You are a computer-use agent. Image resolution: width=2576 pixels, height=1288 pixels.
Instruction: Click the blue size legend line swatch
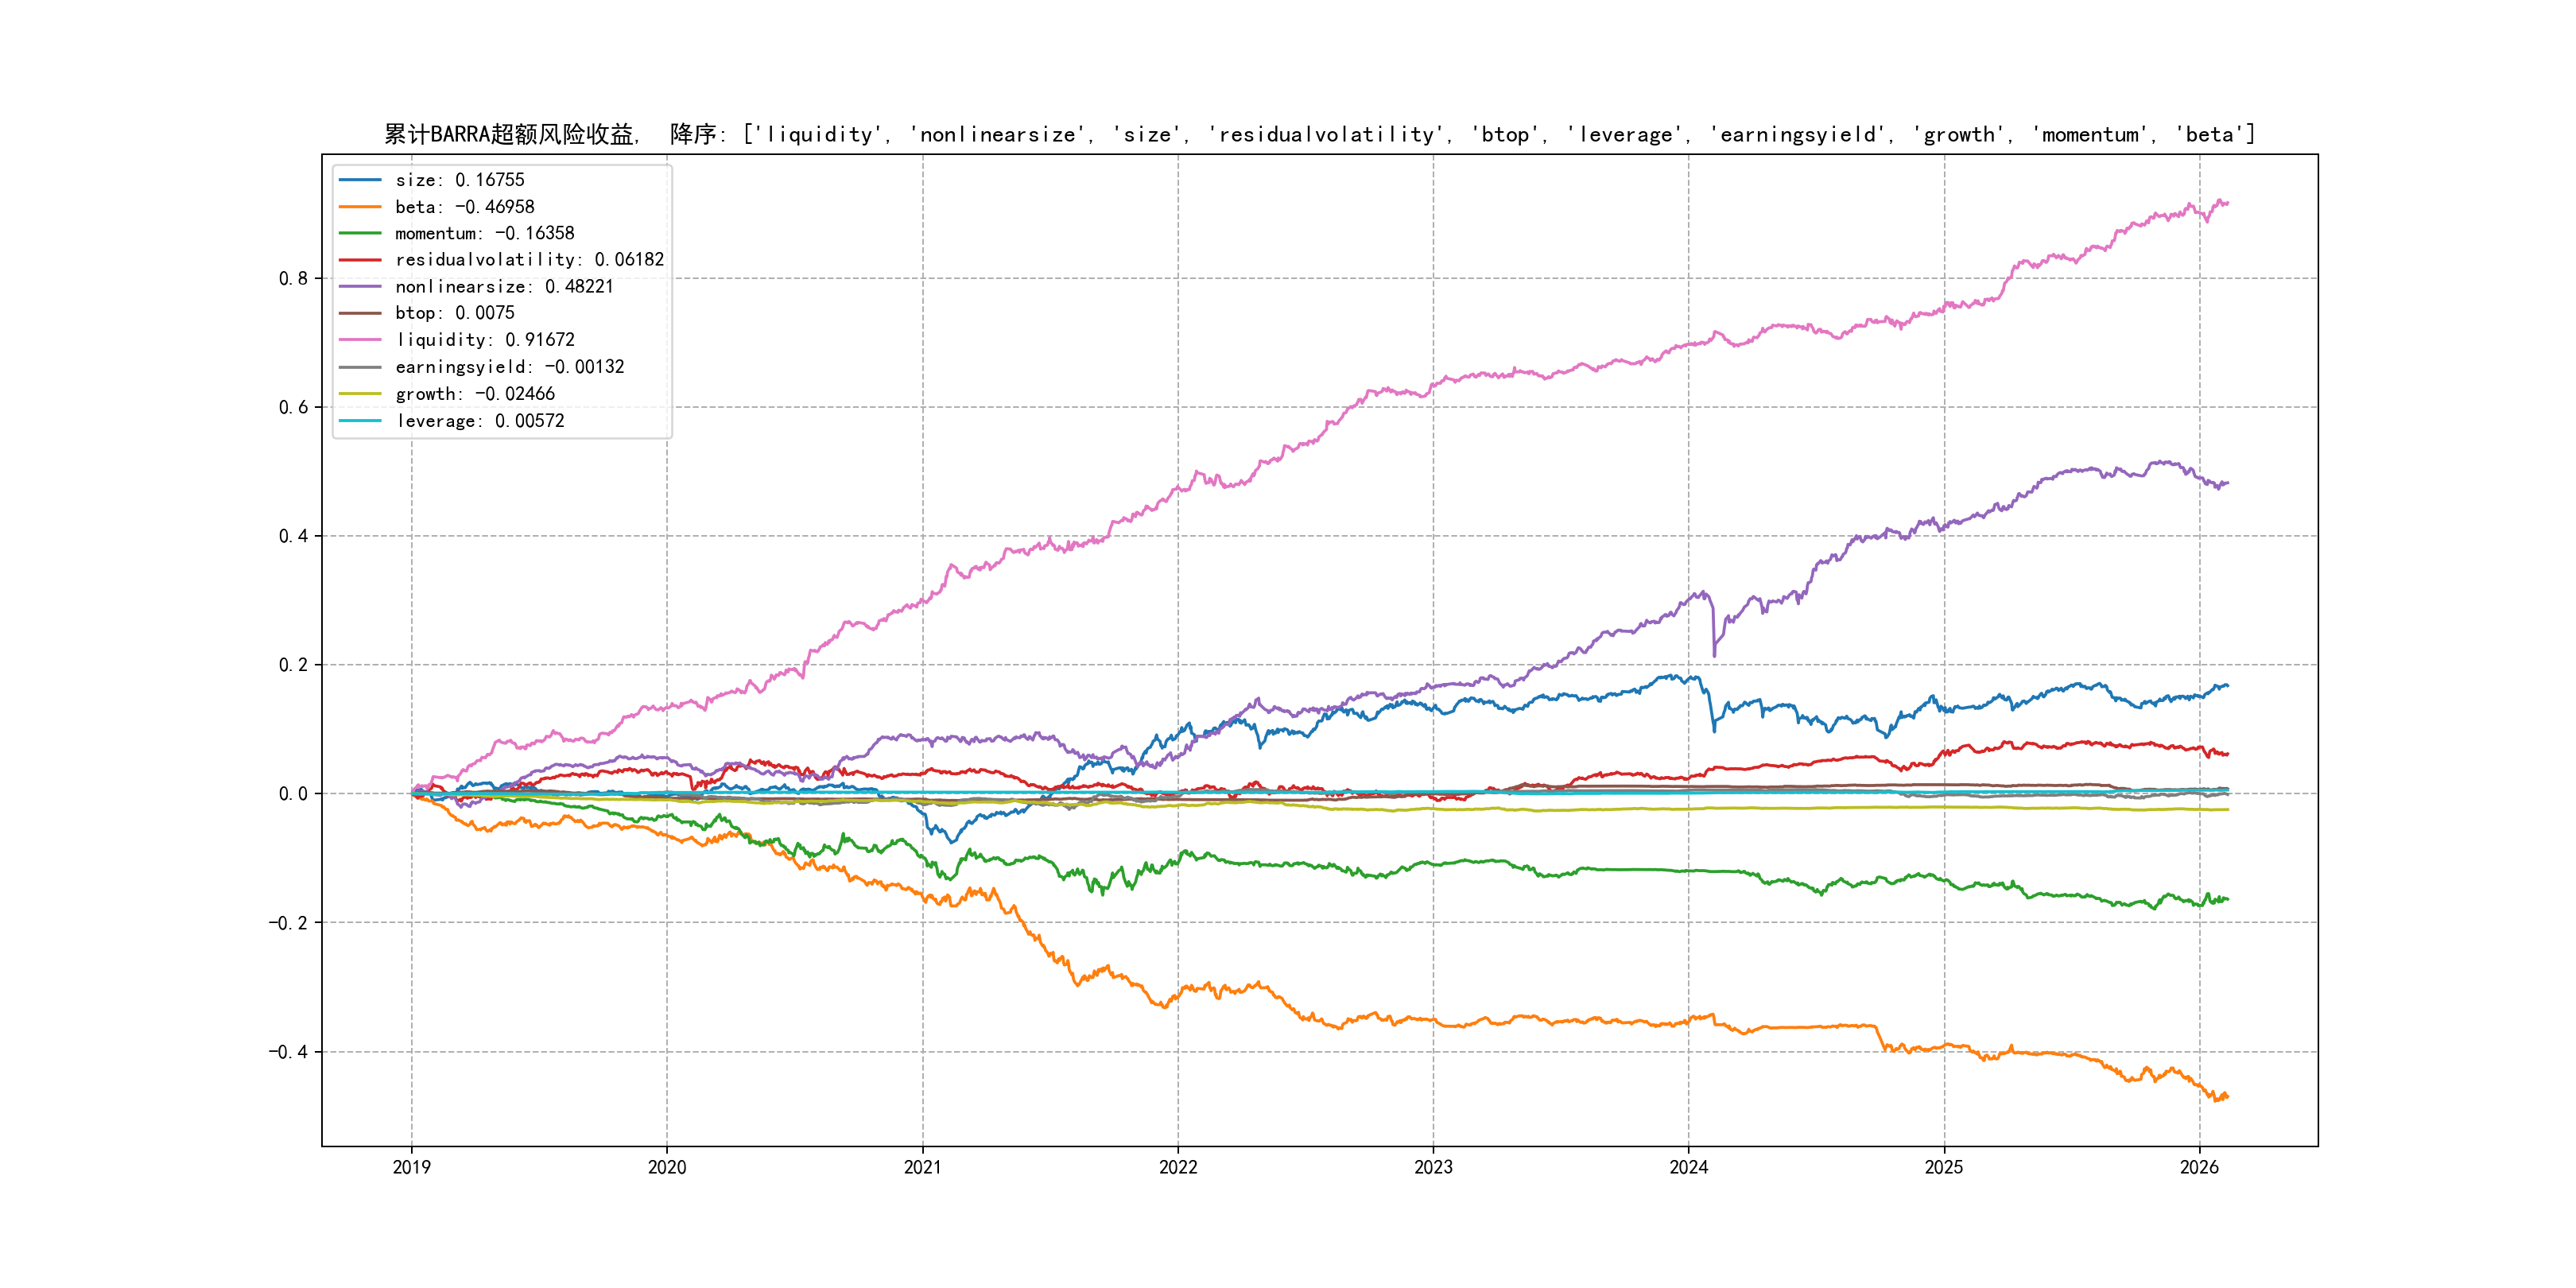[x=360, y=180]
